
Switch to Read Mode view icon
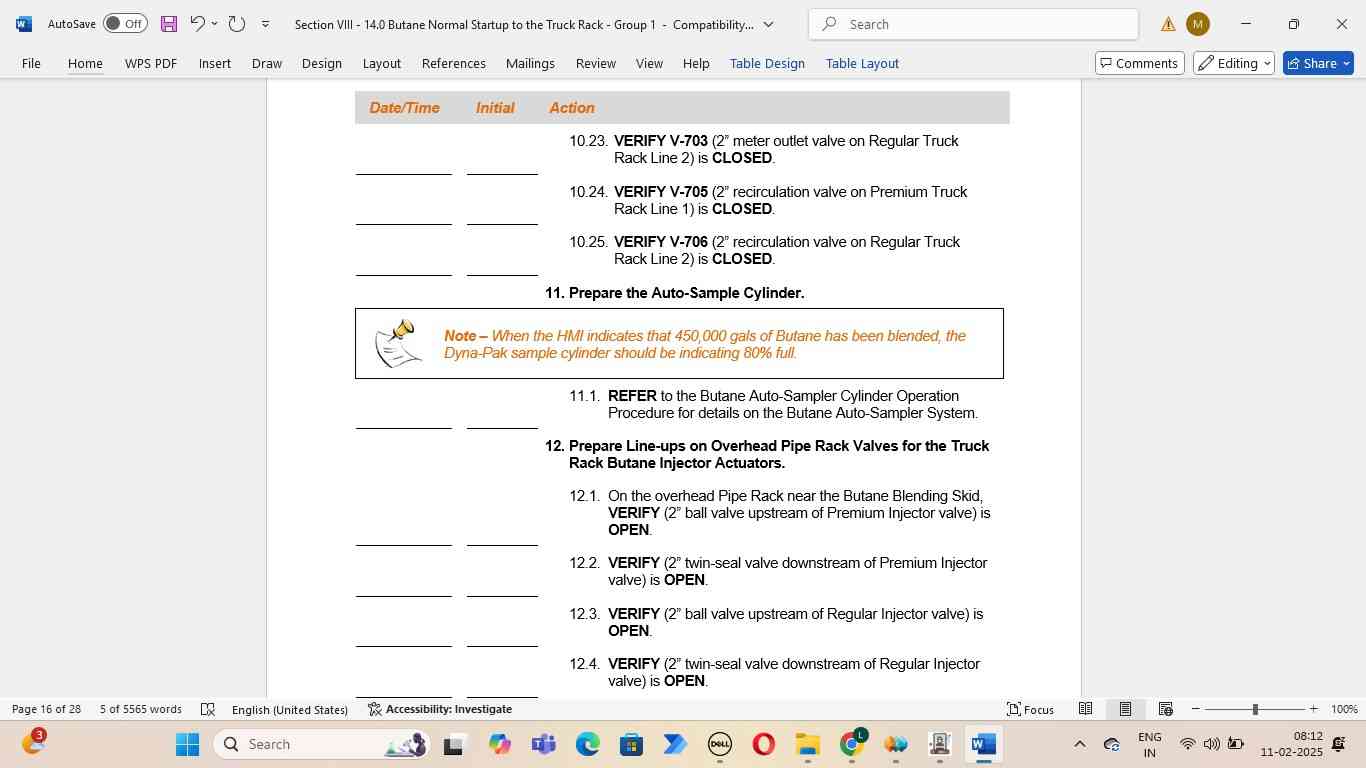1085,709
